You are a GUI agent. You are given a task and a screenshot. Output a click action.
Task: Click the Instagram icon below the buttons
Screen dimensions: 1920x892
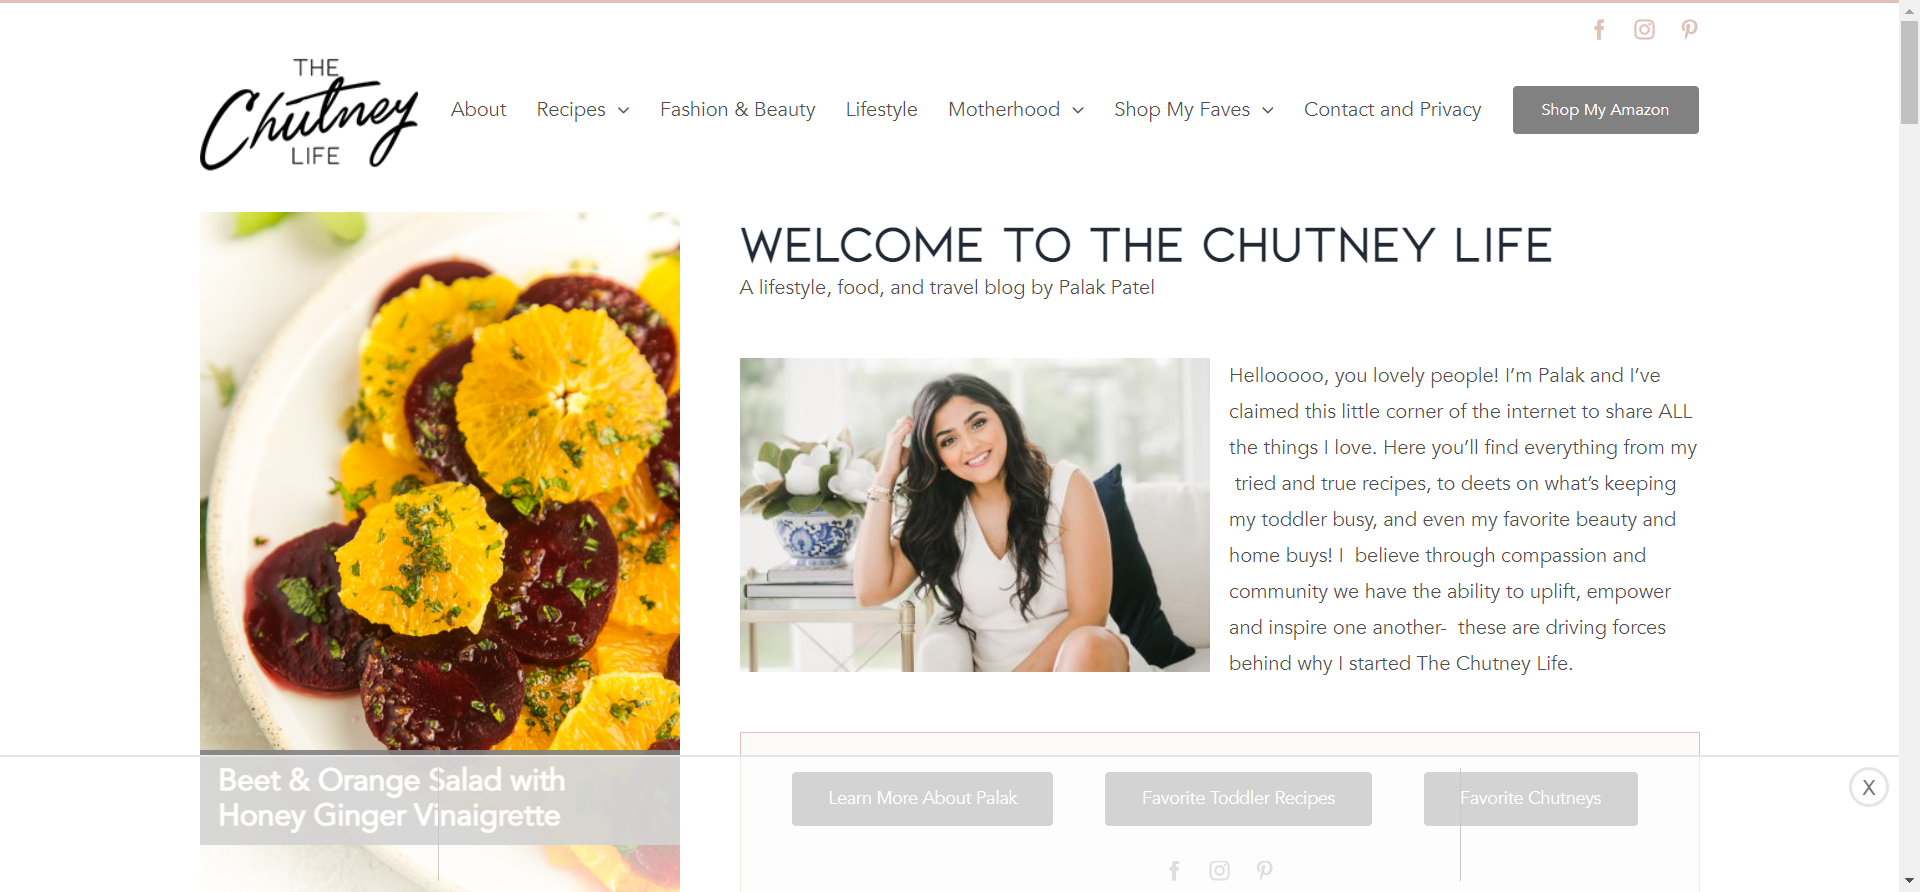1219,870
